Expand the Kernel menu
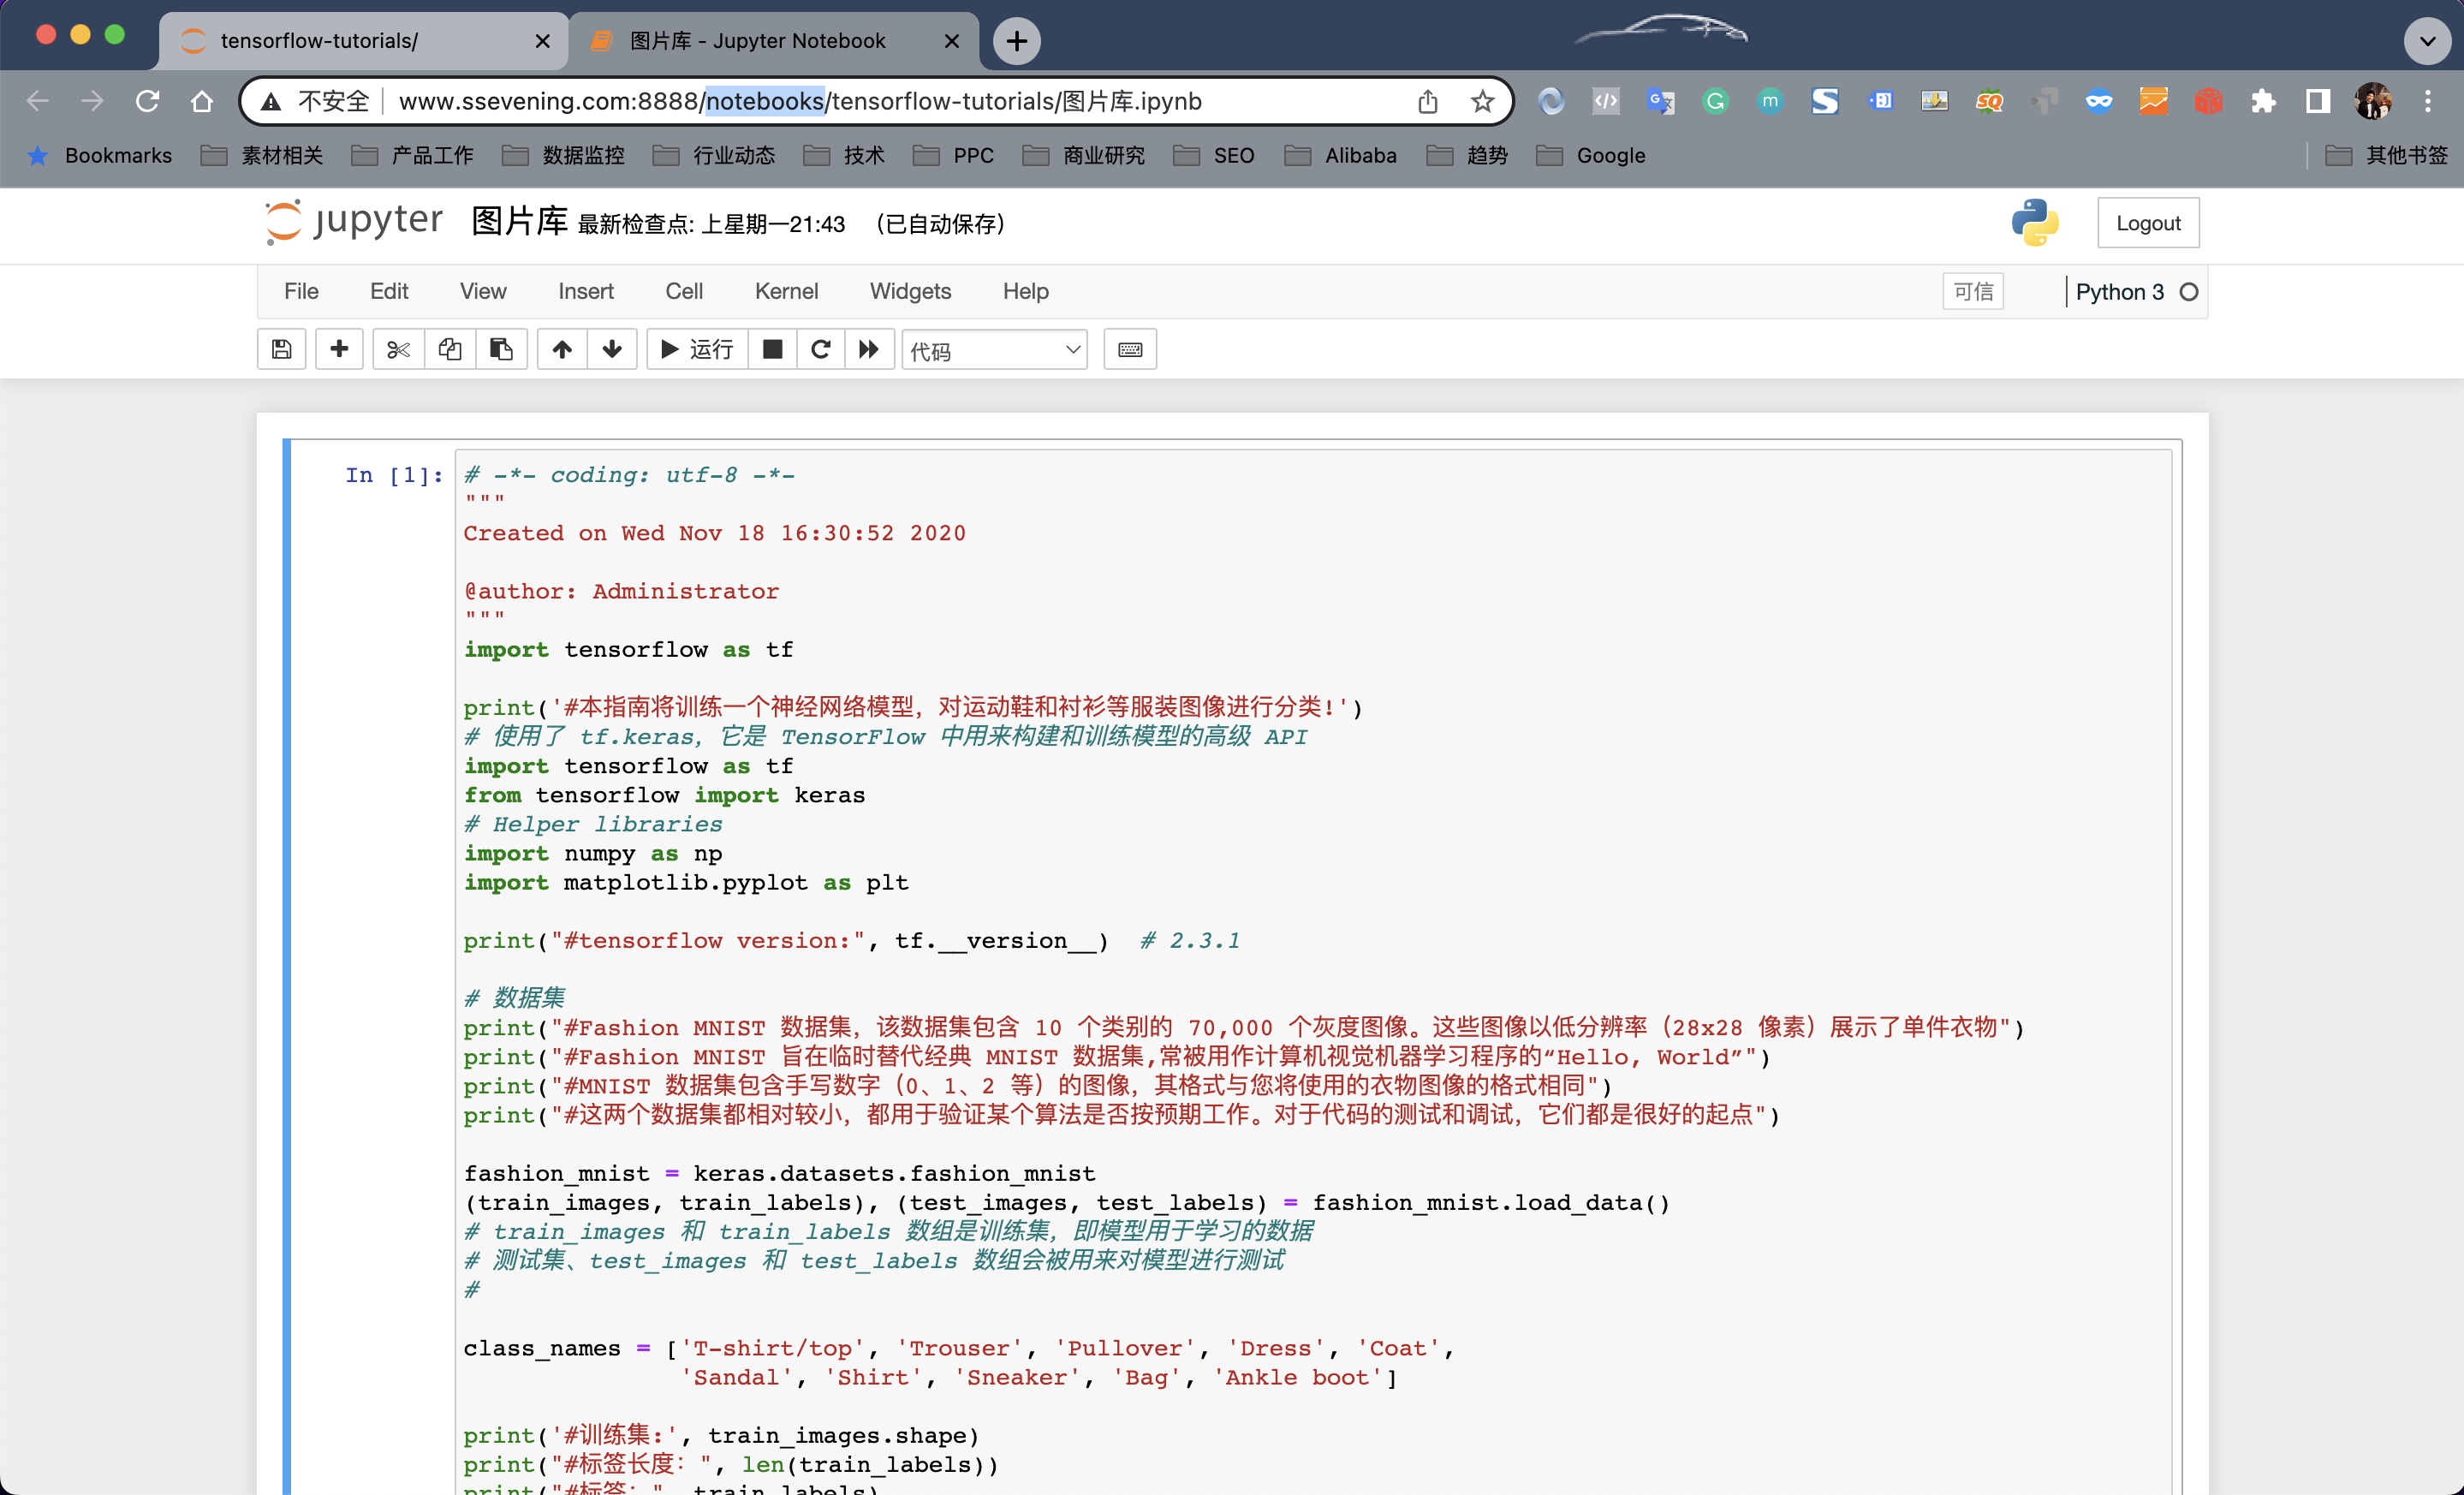2464x1495 pixels. click(x=783, y=290)
